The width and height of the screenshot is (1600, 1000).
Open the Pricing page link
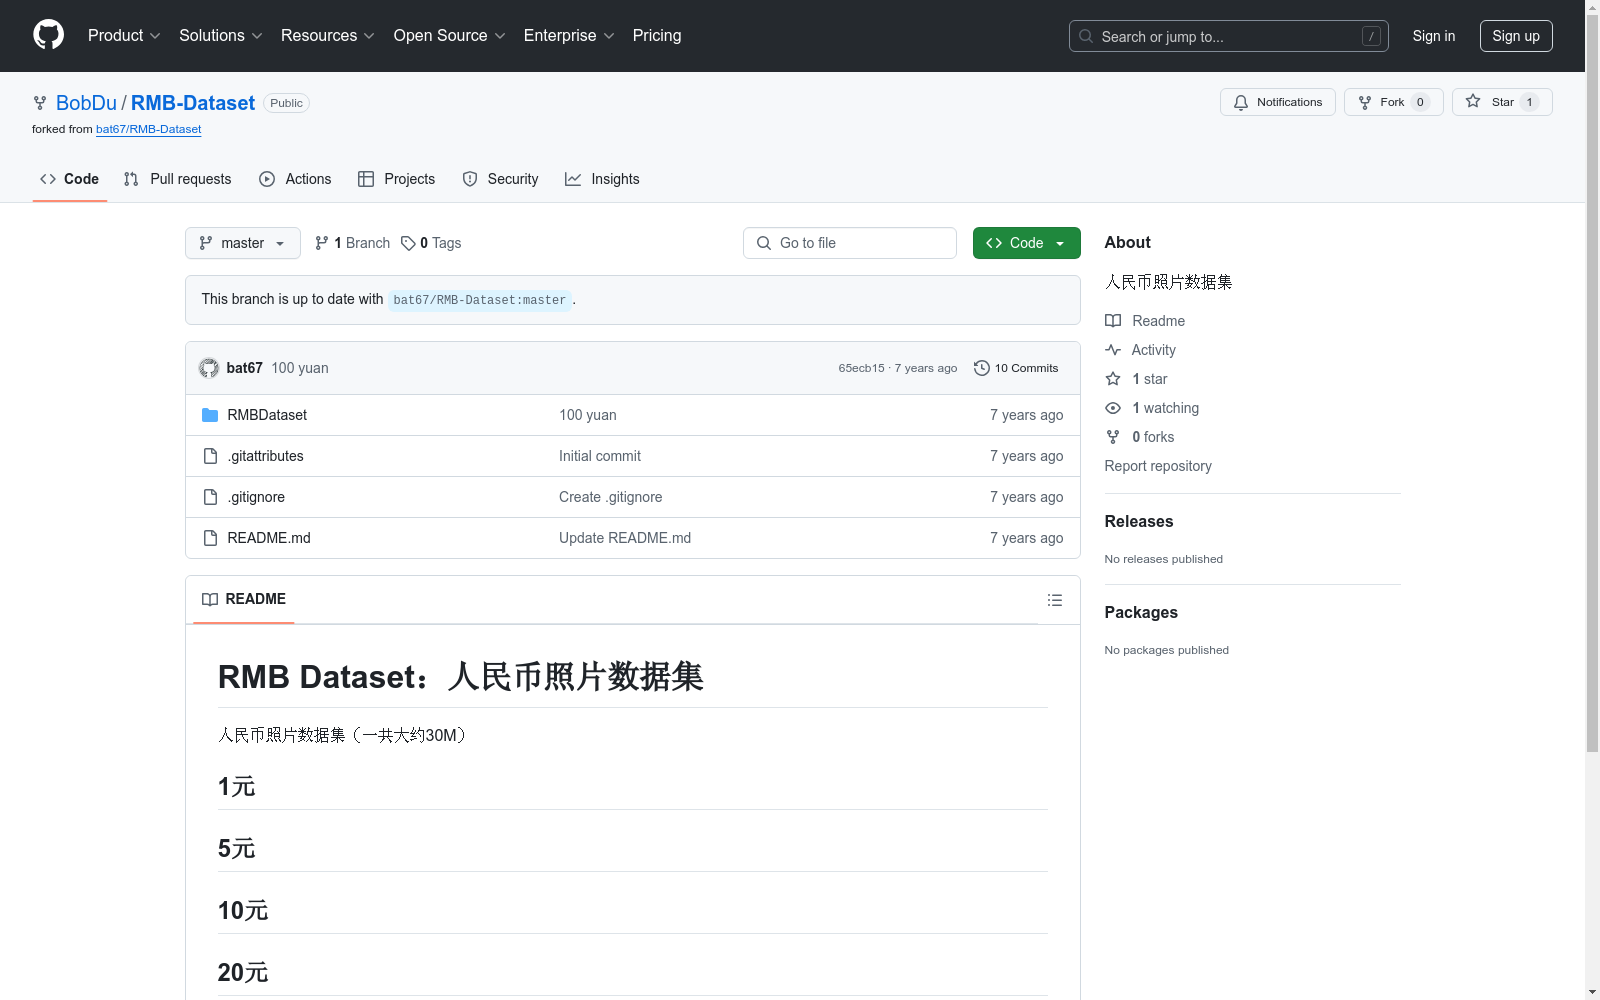pos(657,35)
